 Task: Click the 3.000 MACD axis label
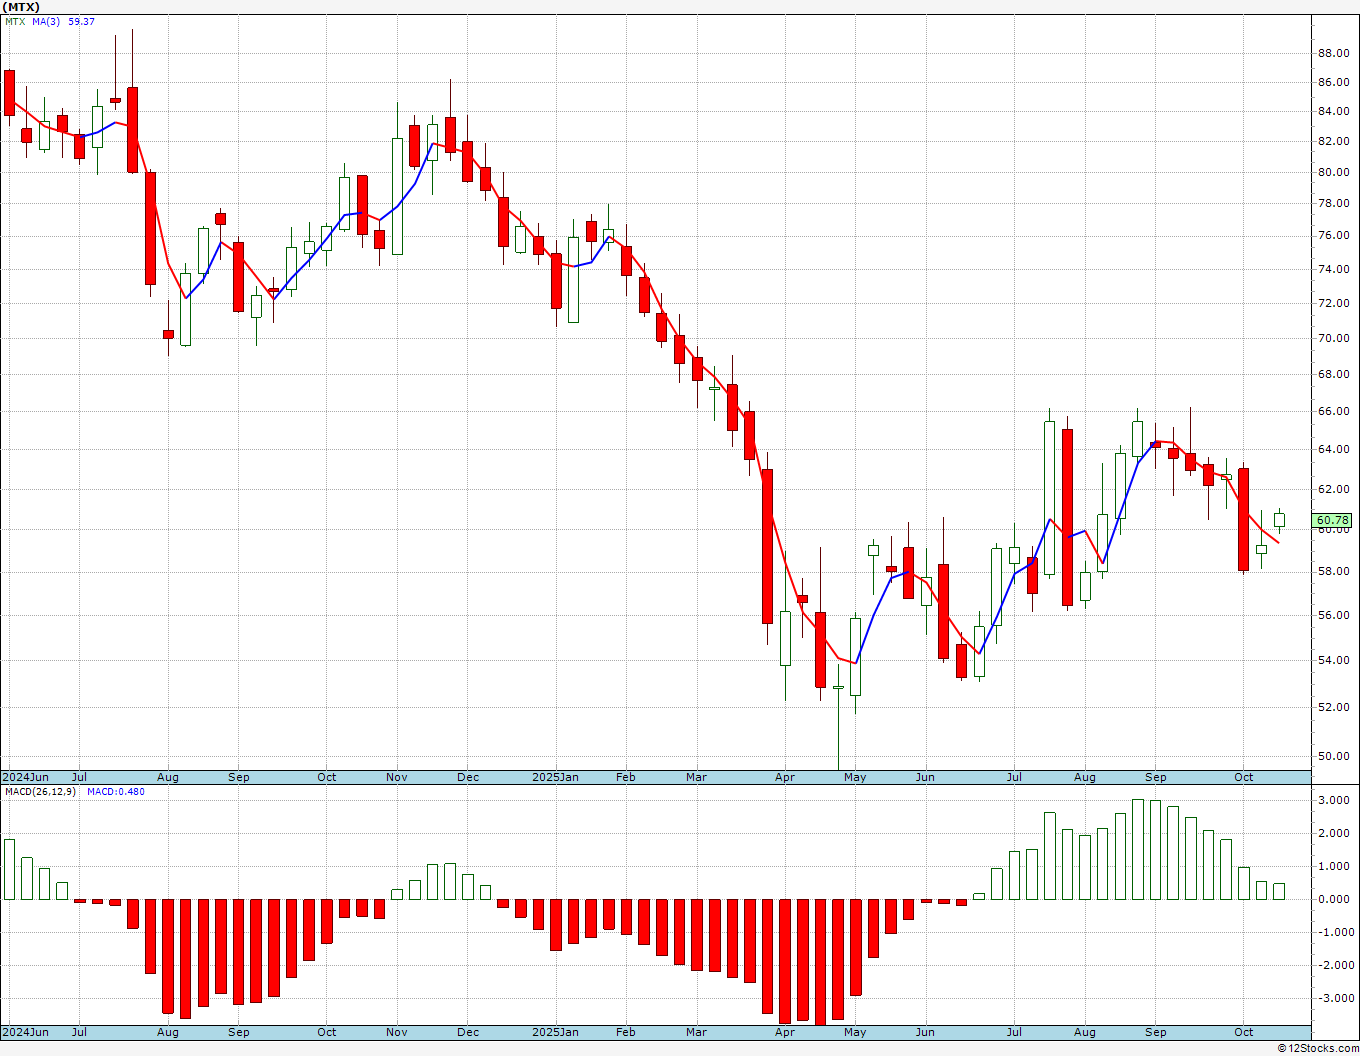1335,801
